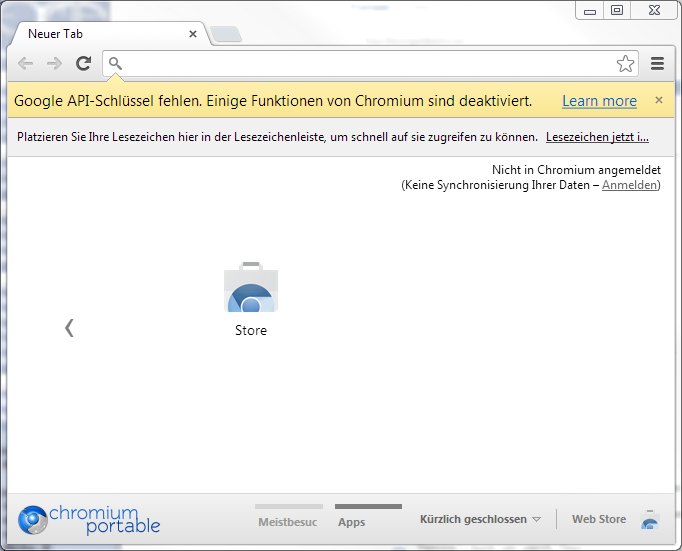Go to previous page with left chevron
682x551 pixels.
(x=69, y=328)
